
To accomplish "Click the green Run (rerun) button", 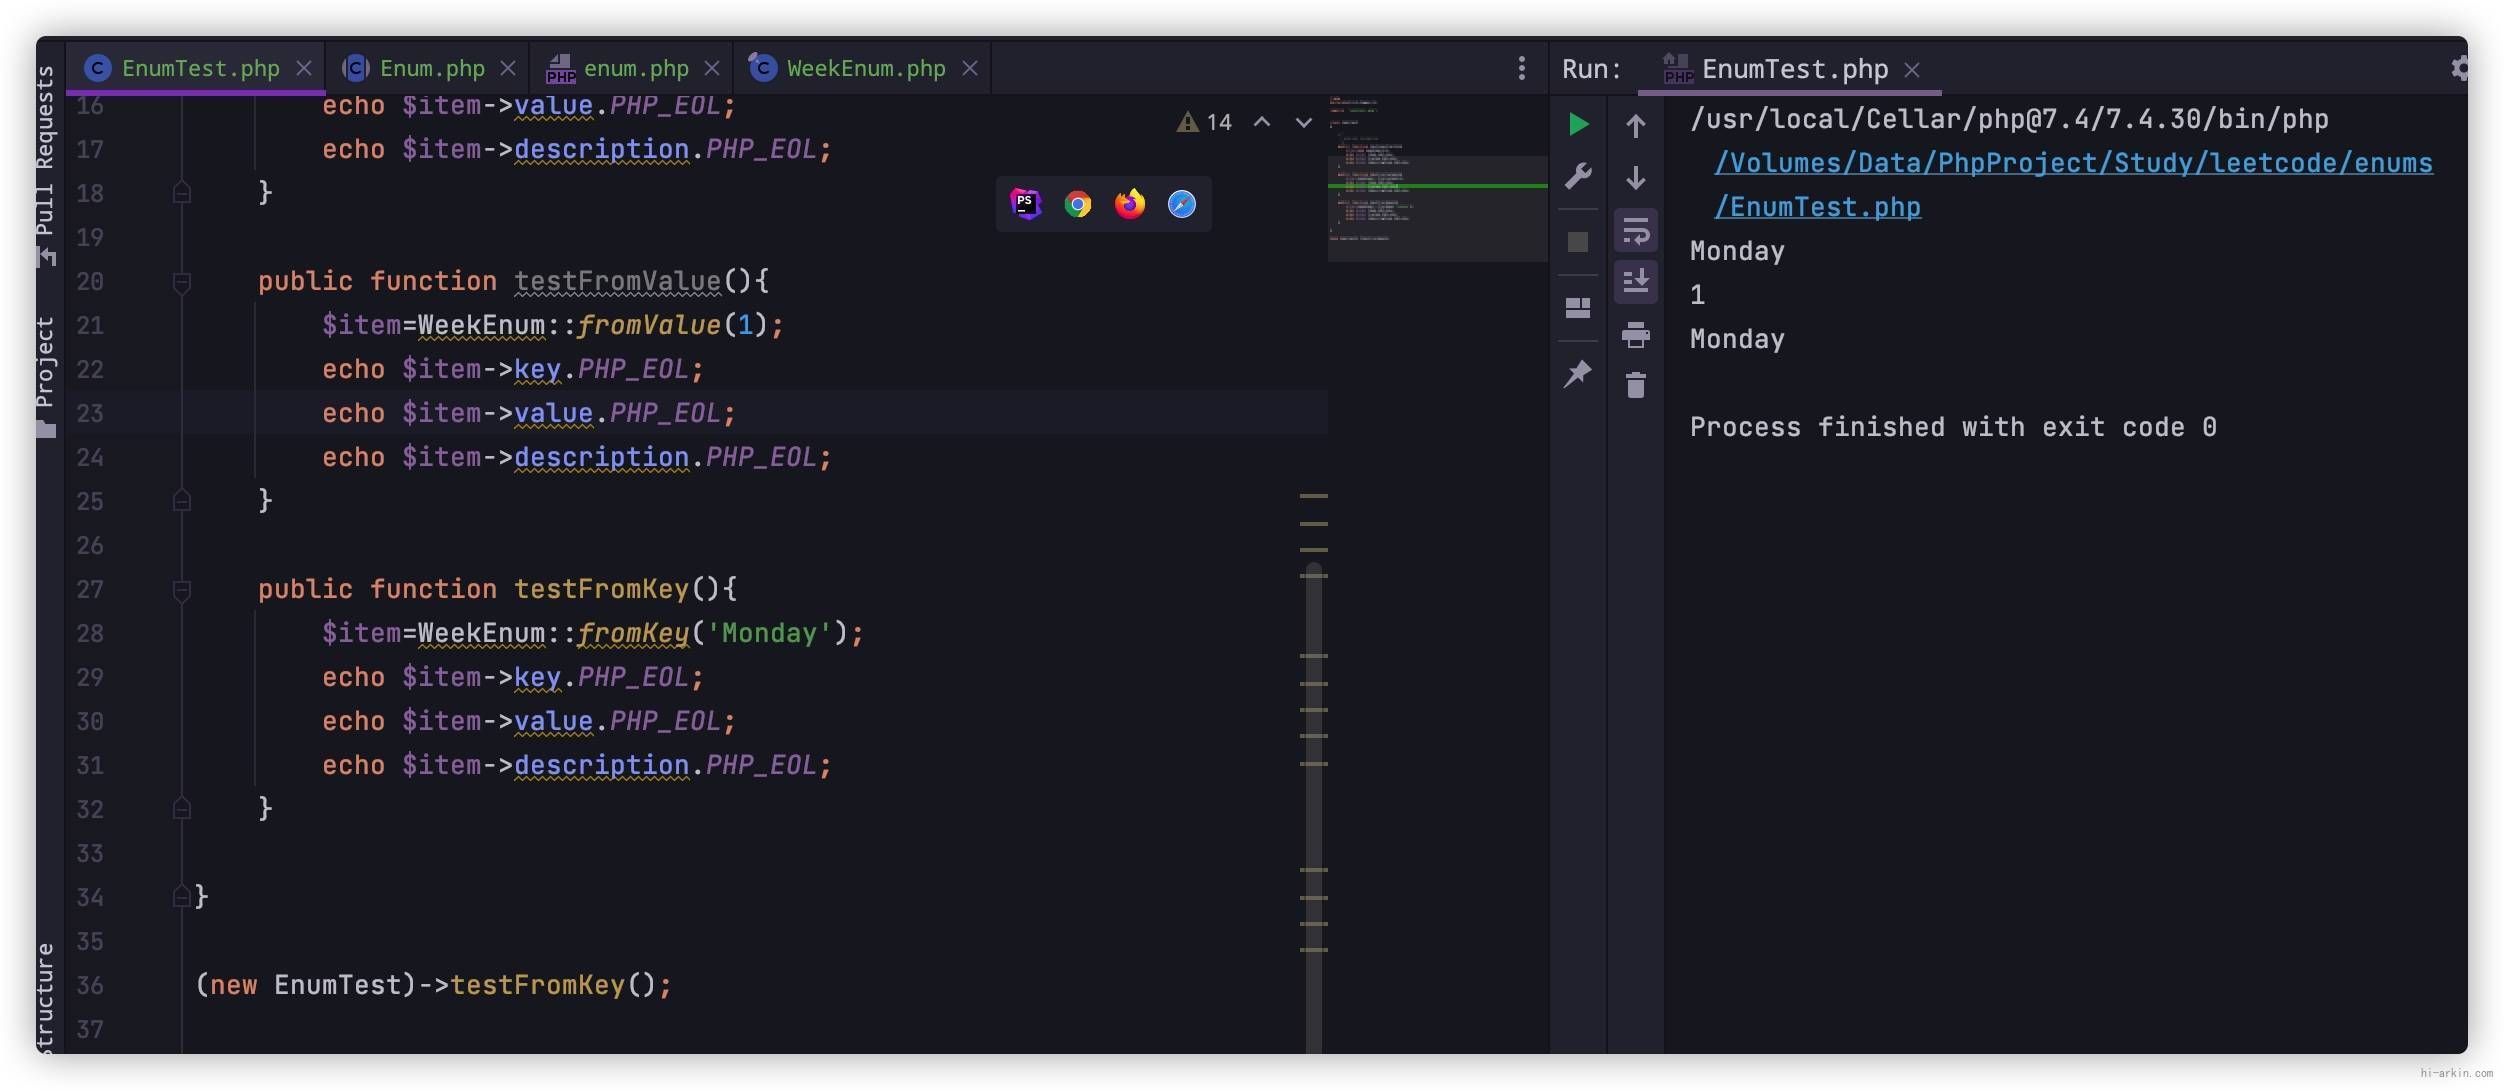I will coord(1578,124).
